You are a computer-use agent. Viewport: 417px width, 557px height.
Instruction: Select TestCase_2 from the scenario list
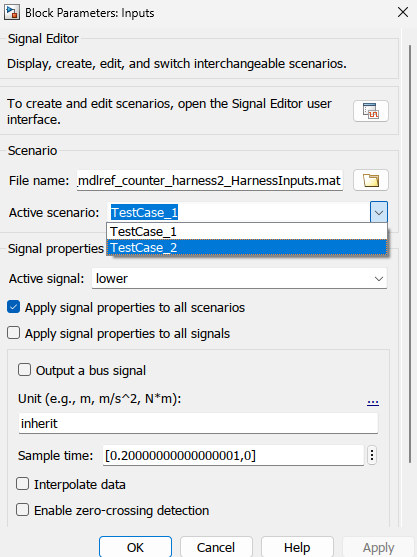(x=247, y=248)
